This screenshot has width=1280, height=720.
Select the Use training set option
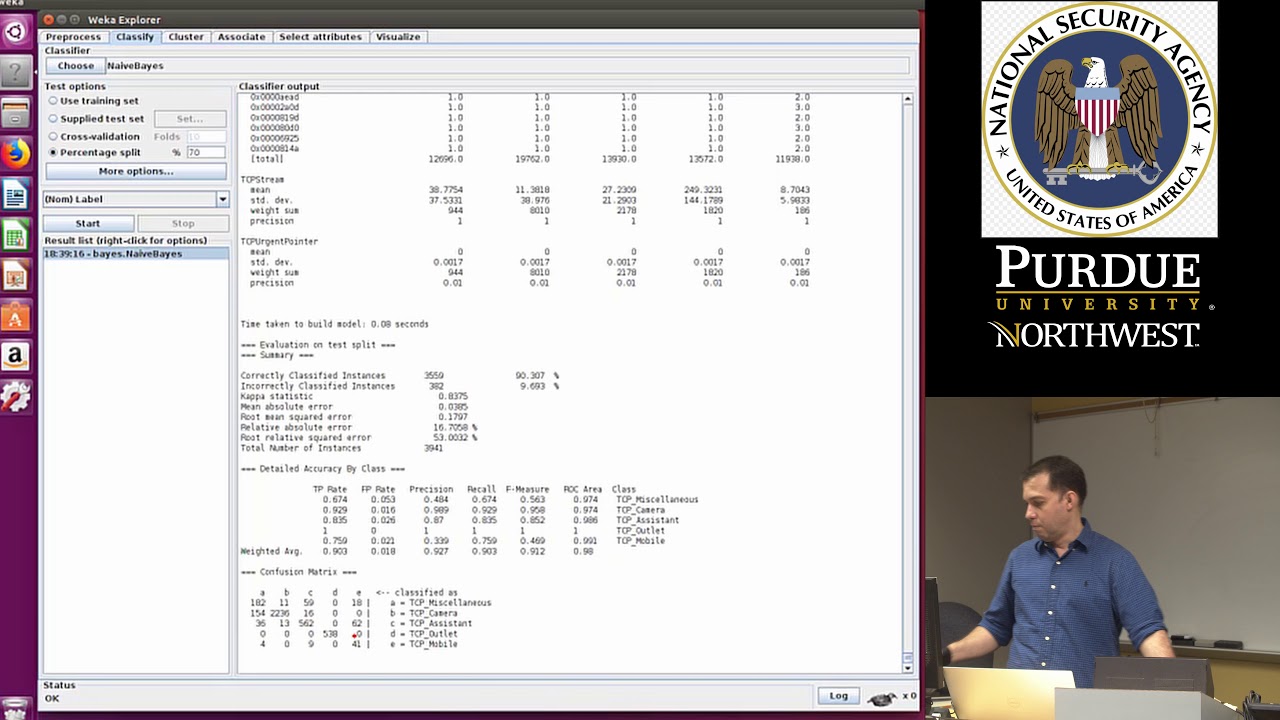[96, 101]
